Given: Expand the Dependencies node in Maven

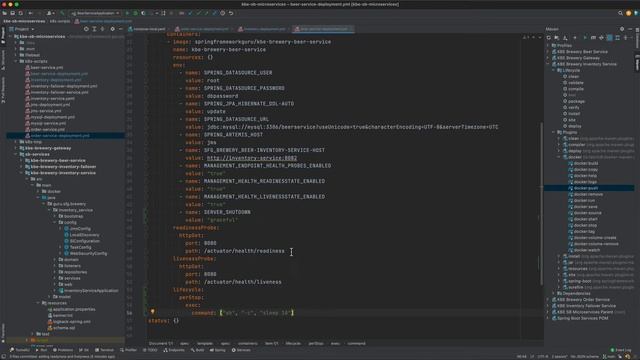Looking at the screenshot, I should tap(554, 293).
